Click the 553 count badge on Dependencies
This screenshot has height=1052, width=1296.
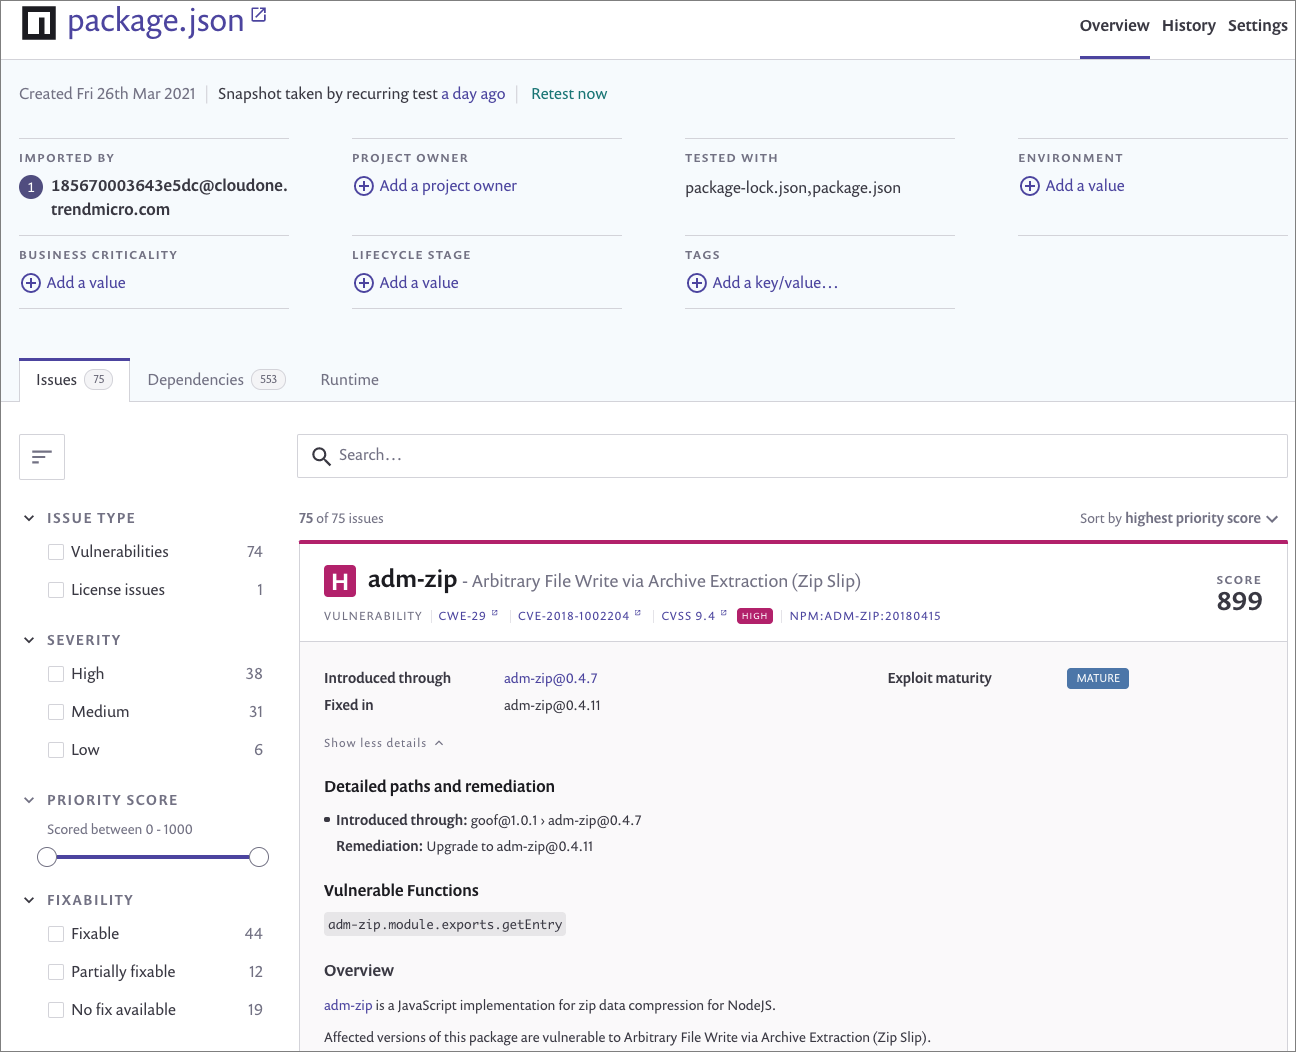[268, 380]
